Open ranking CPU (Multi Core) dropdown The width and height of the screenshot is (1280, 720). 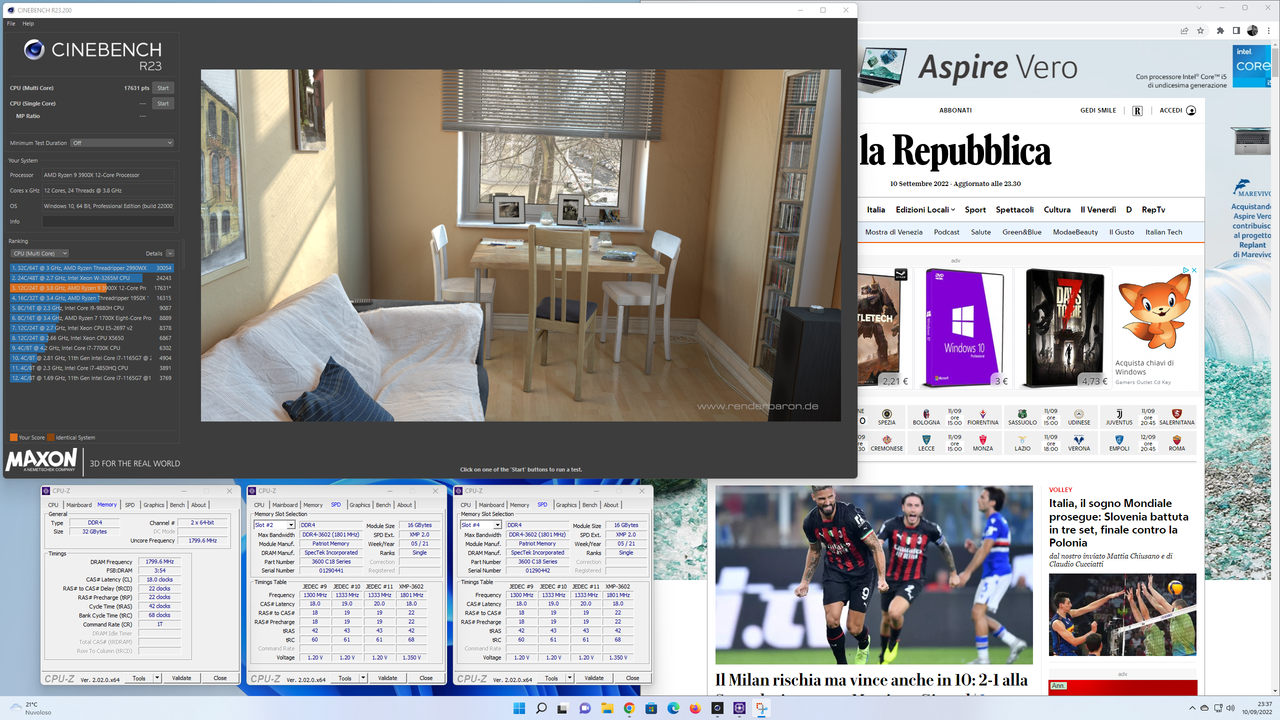tap(39, 253)
